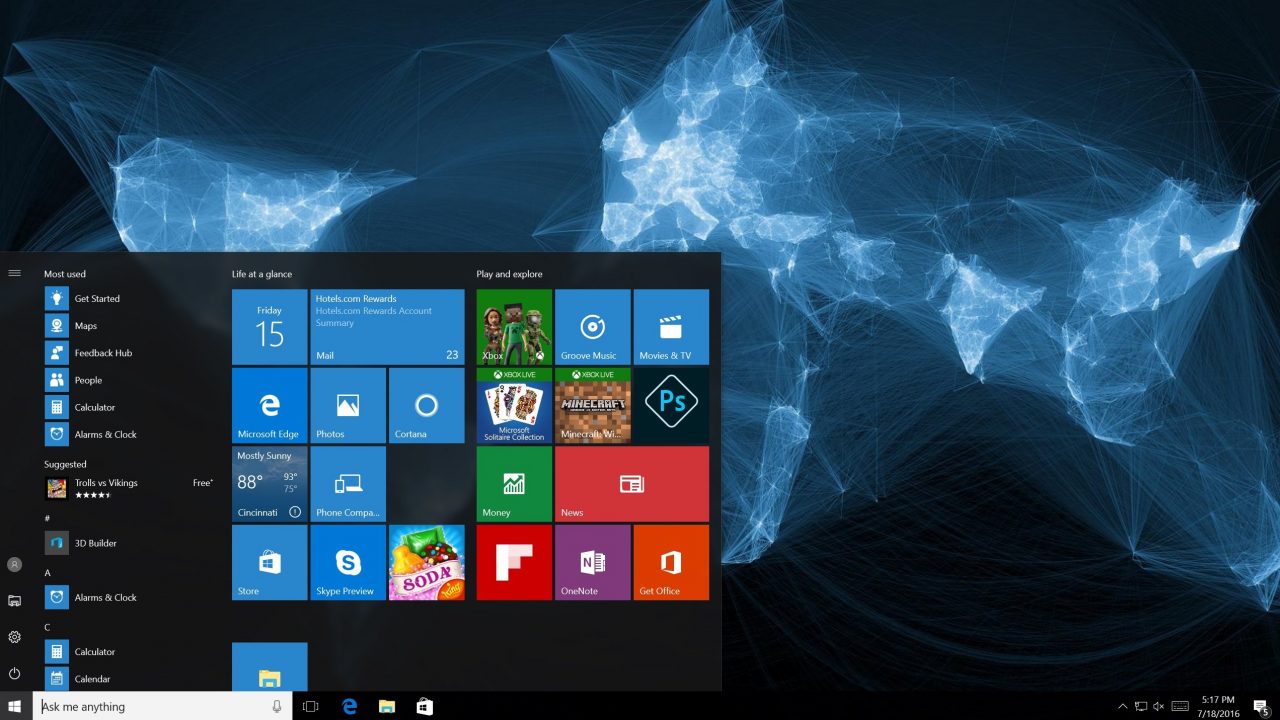The image size is (1280, 720).
Task: Open the Movies & TV tile
Action: pos(670,326)
